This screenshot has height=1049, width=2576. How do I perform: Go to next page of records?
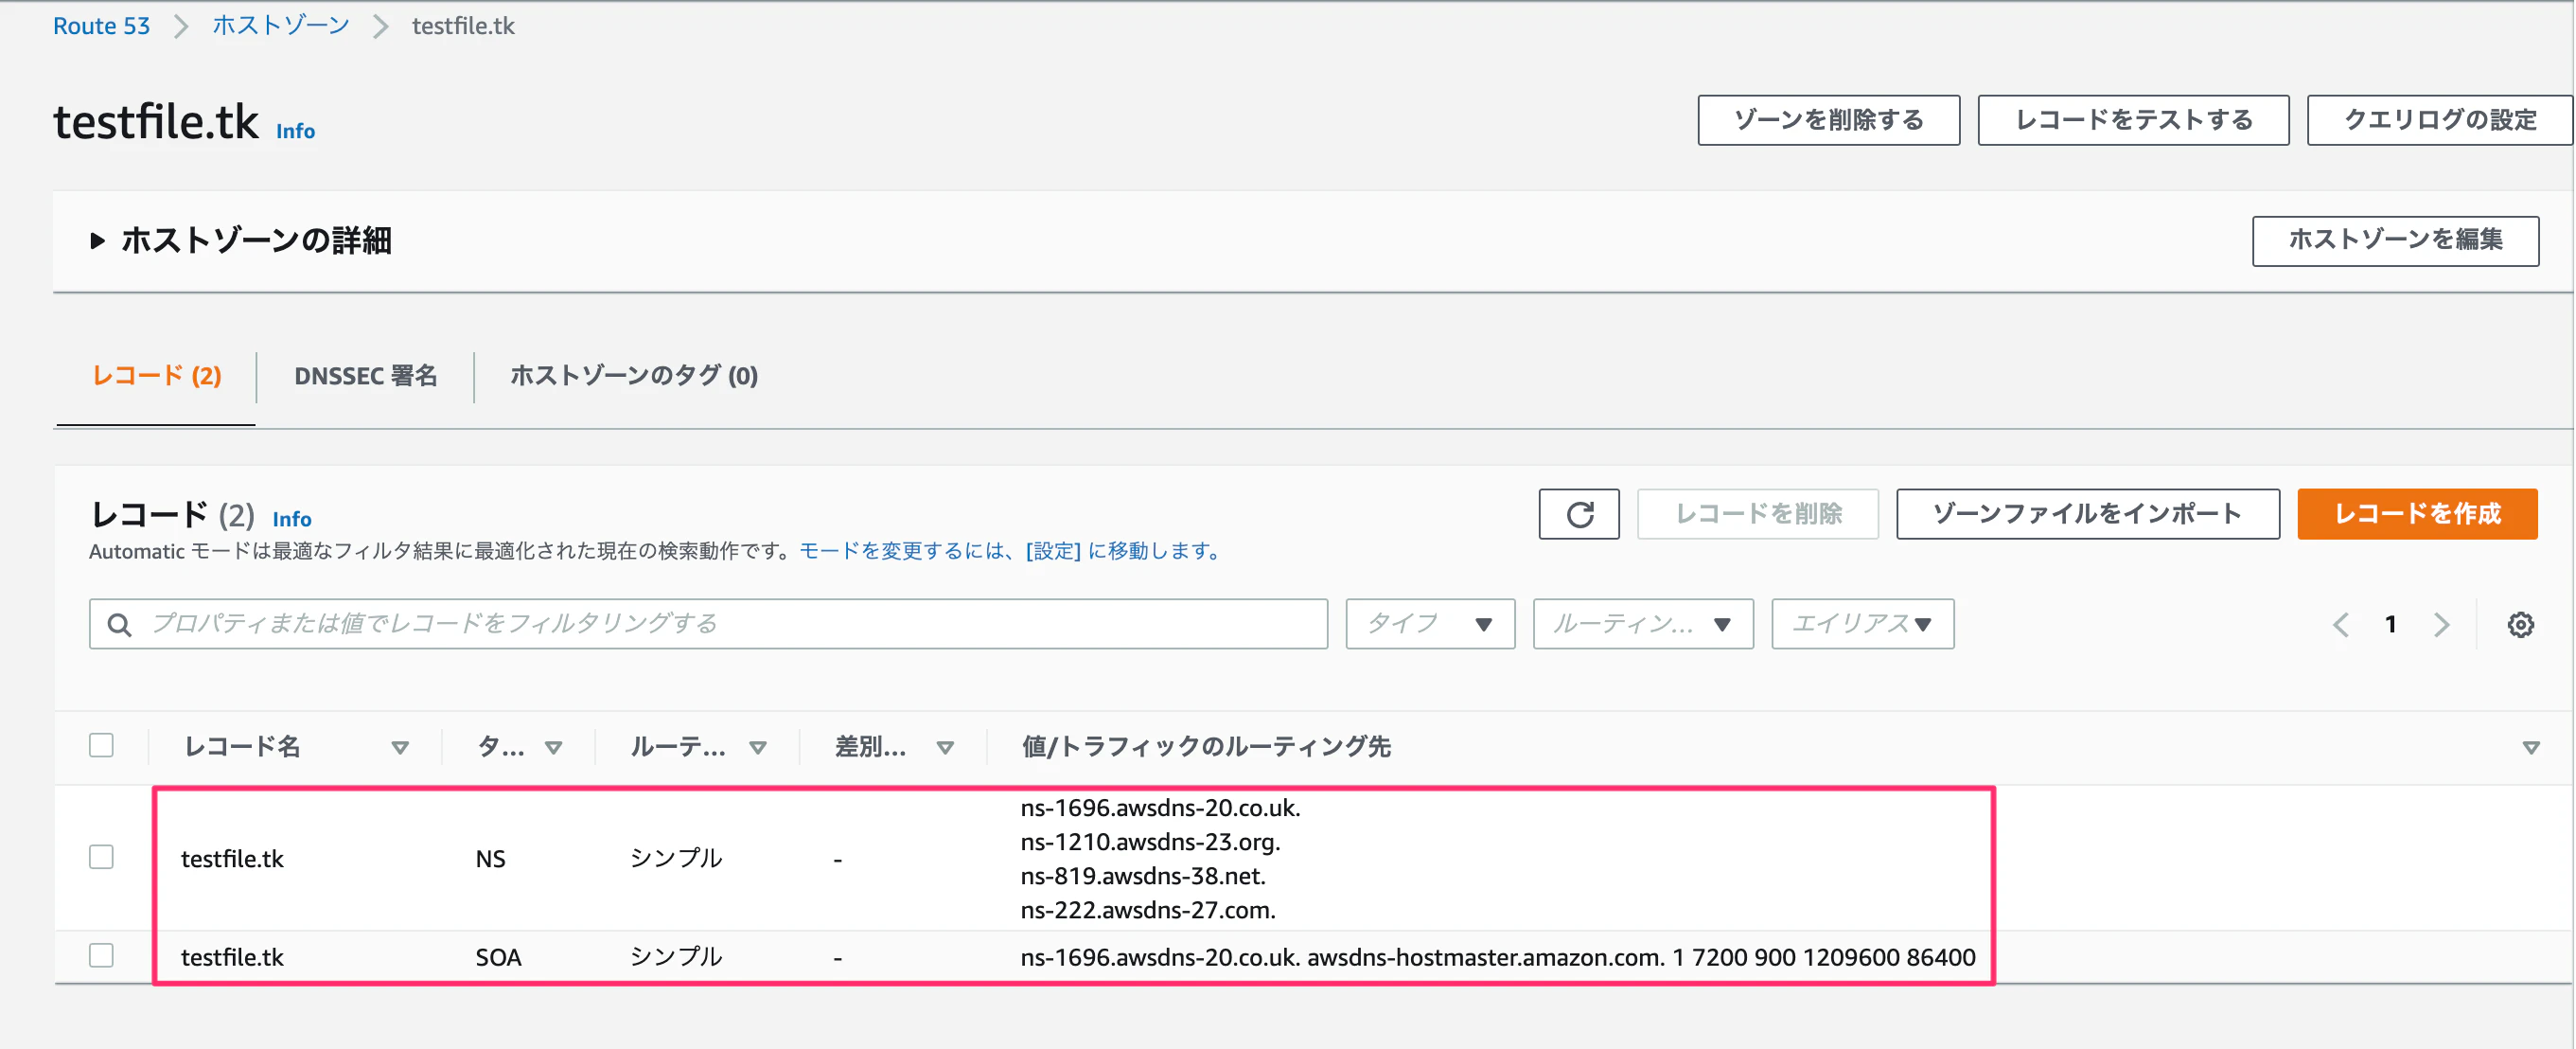tap(2441, 625)
